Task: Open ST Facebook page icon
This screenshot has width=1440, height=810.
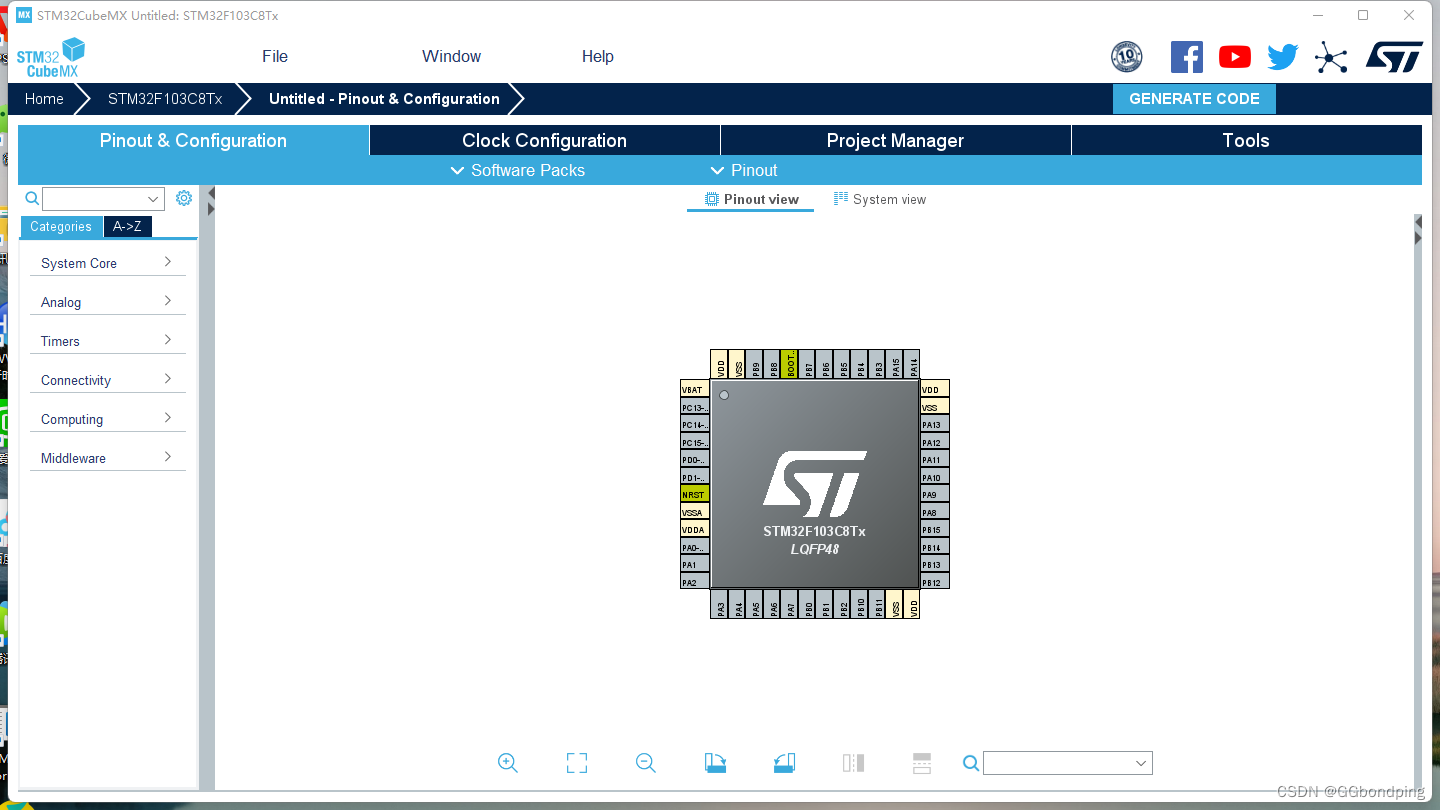Action: tap(1187, 57)
